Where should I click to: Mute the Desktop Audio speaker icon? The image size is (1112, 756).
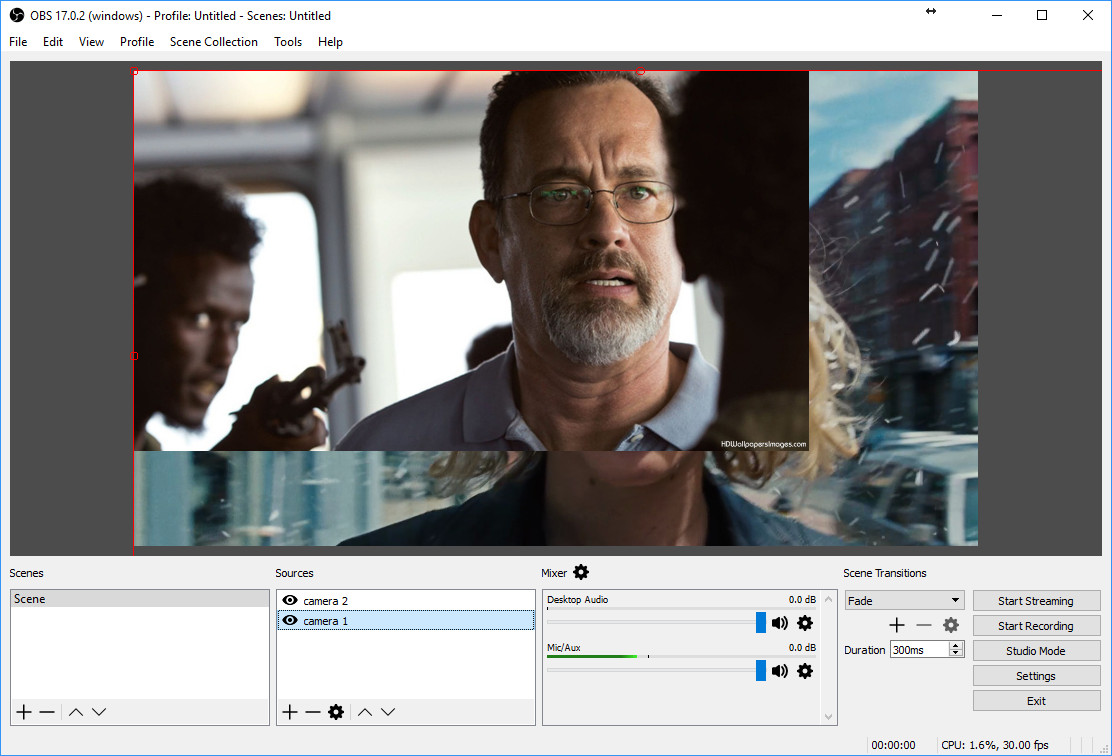pos(779,623)
